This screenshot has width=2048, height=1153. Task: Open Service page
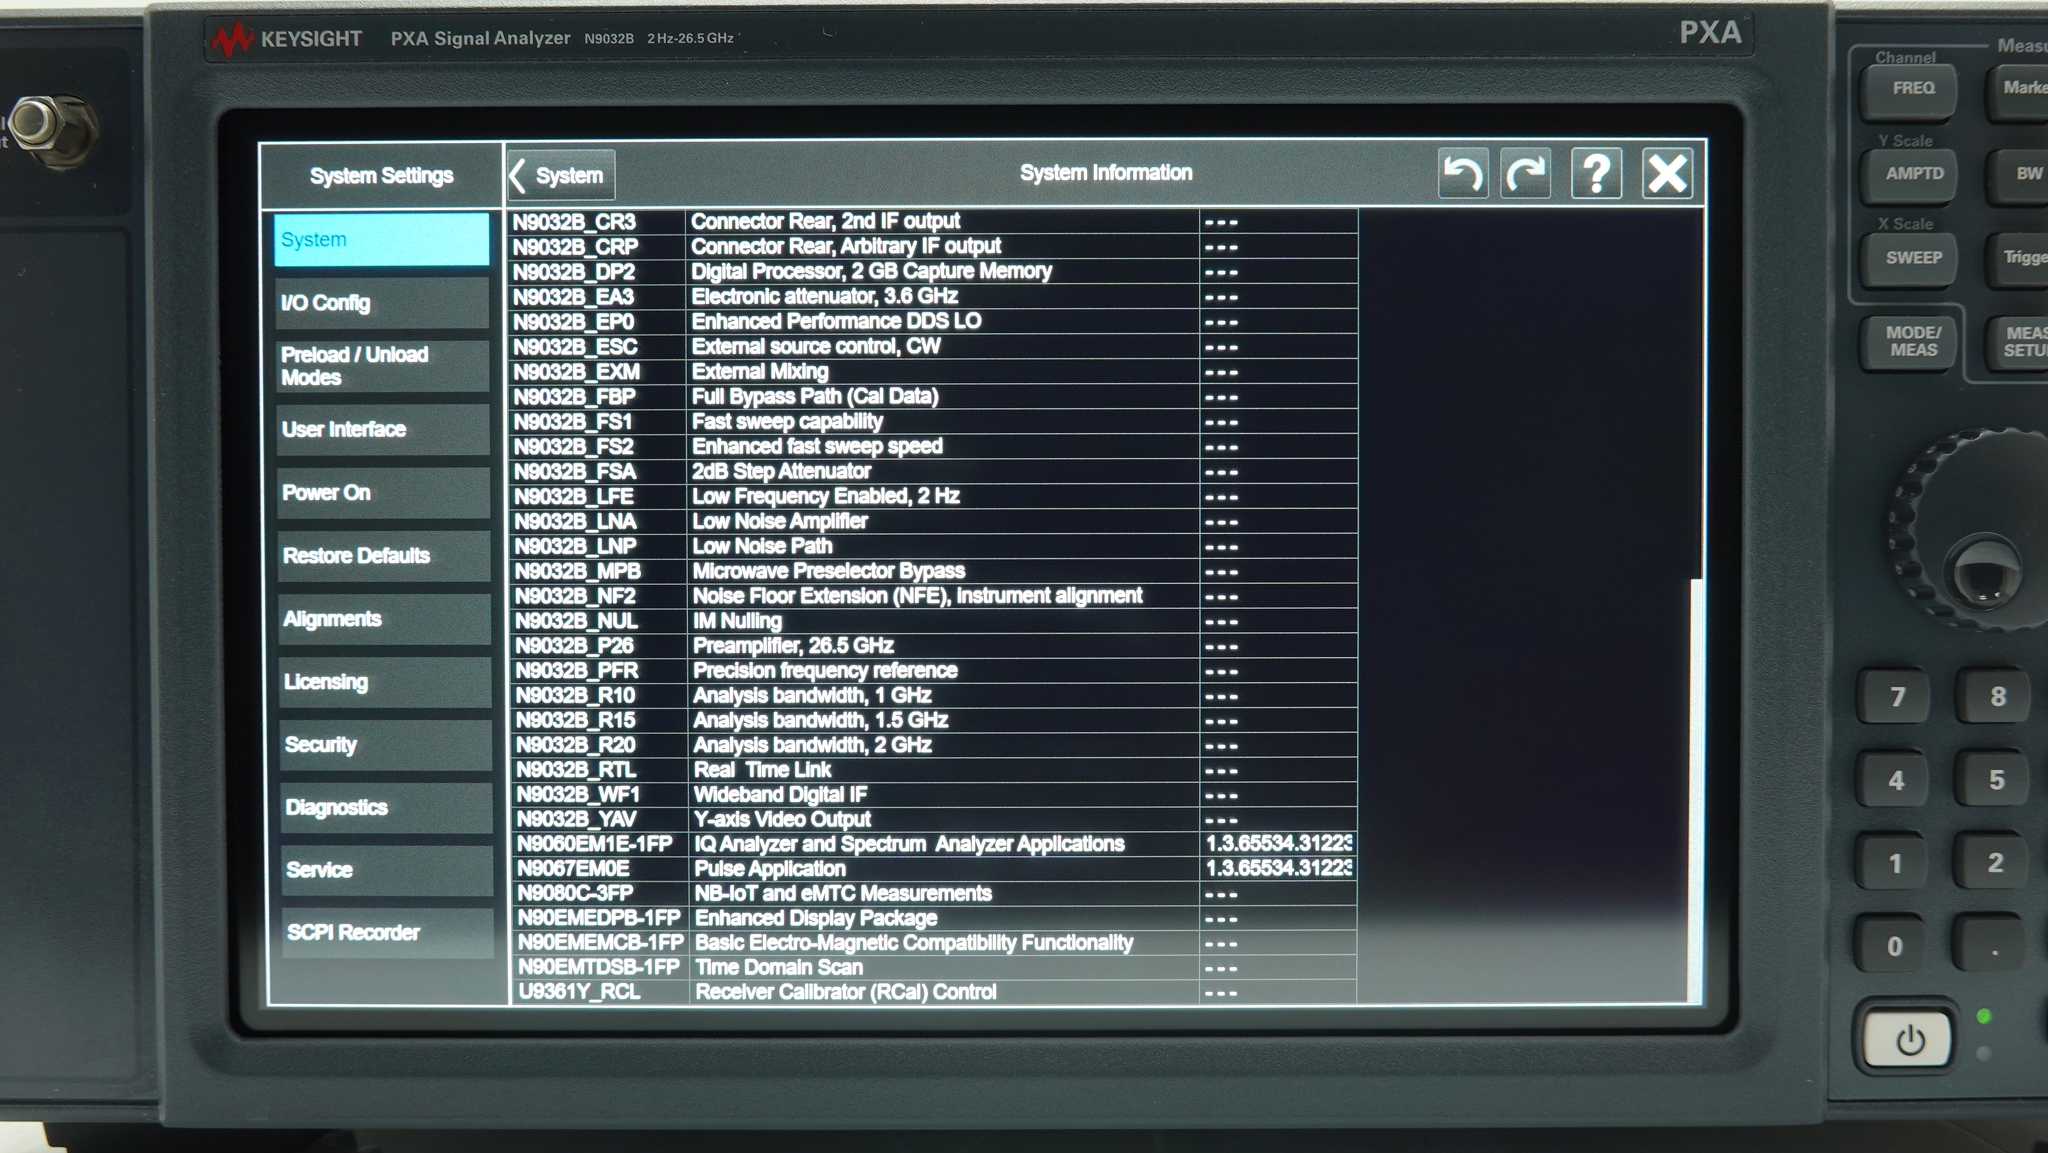tap(386, 869)
